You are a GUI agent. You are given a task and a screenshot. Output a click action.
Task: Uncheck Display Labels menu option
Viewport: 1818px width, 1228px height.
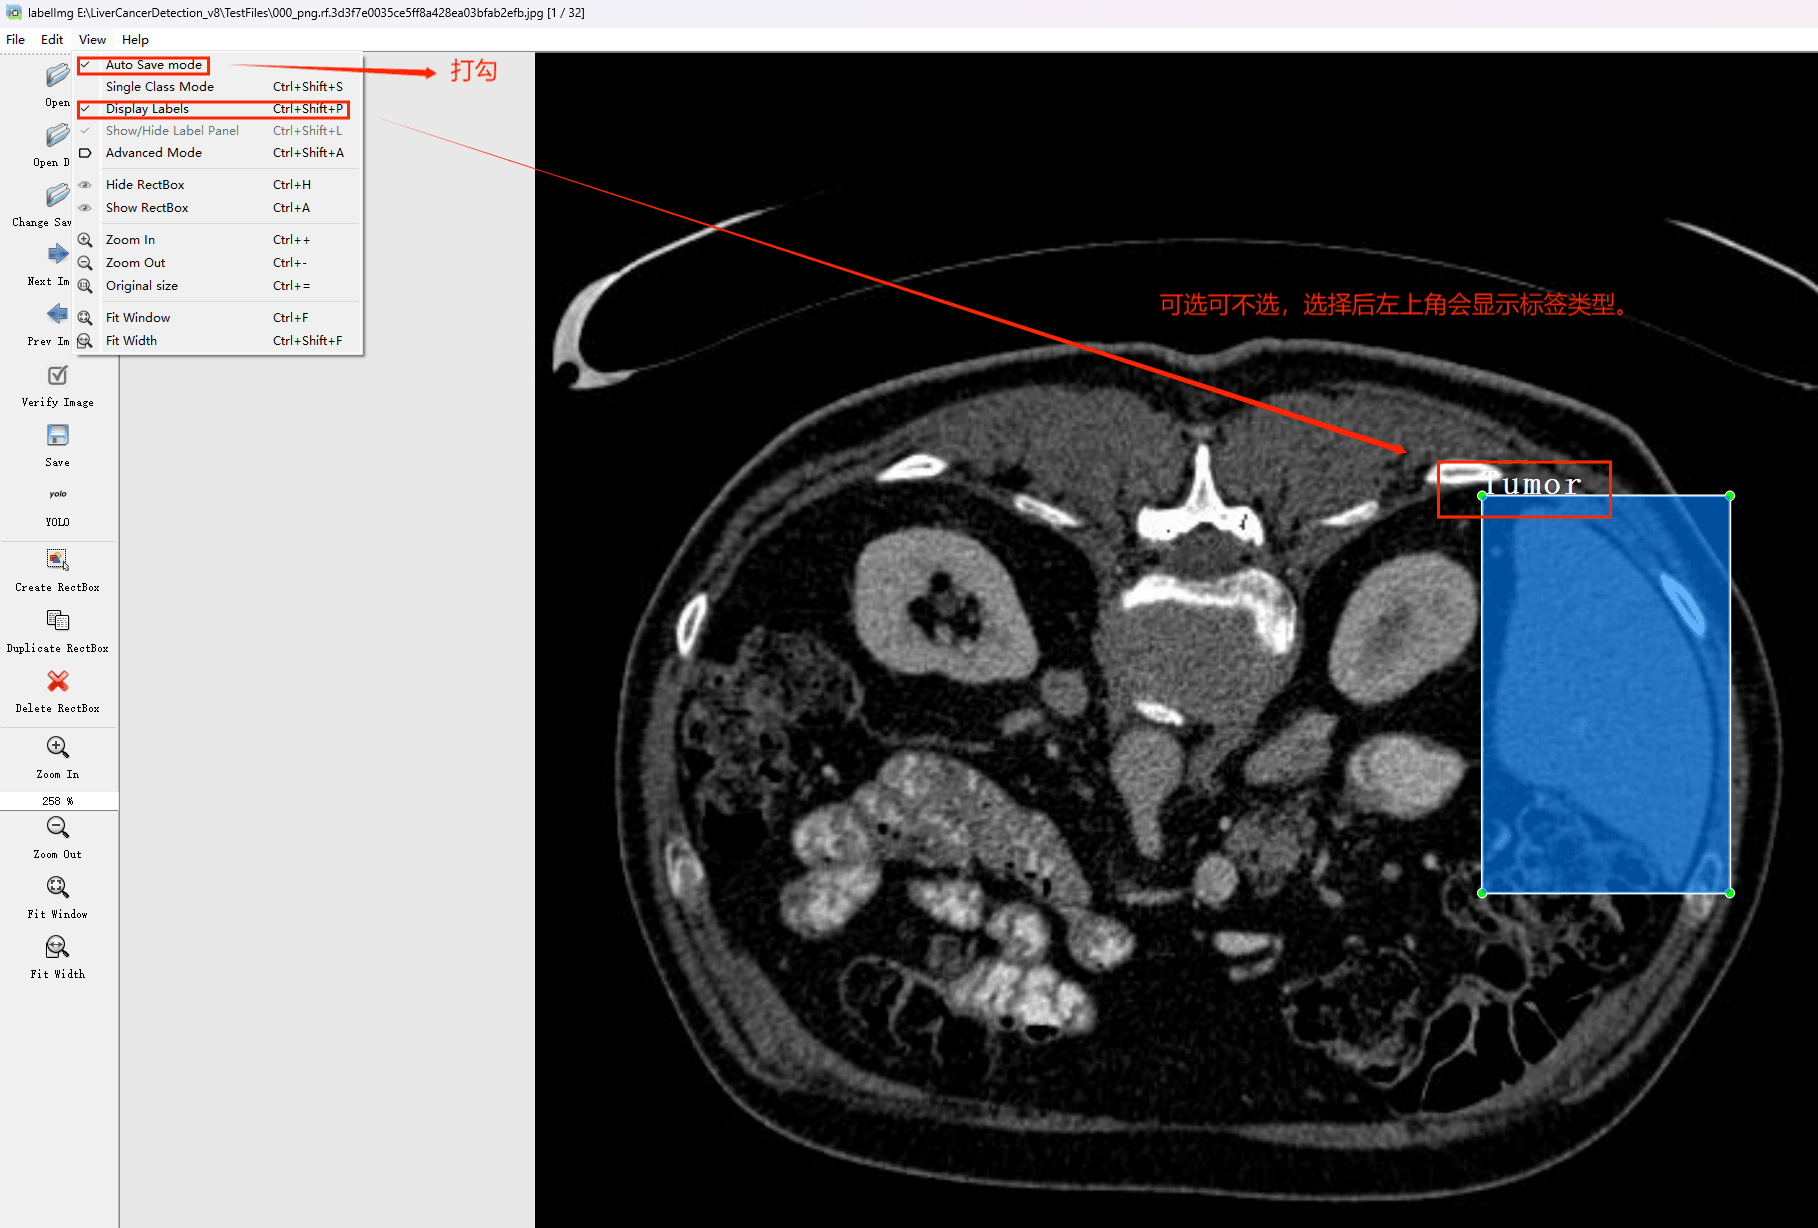147,109
